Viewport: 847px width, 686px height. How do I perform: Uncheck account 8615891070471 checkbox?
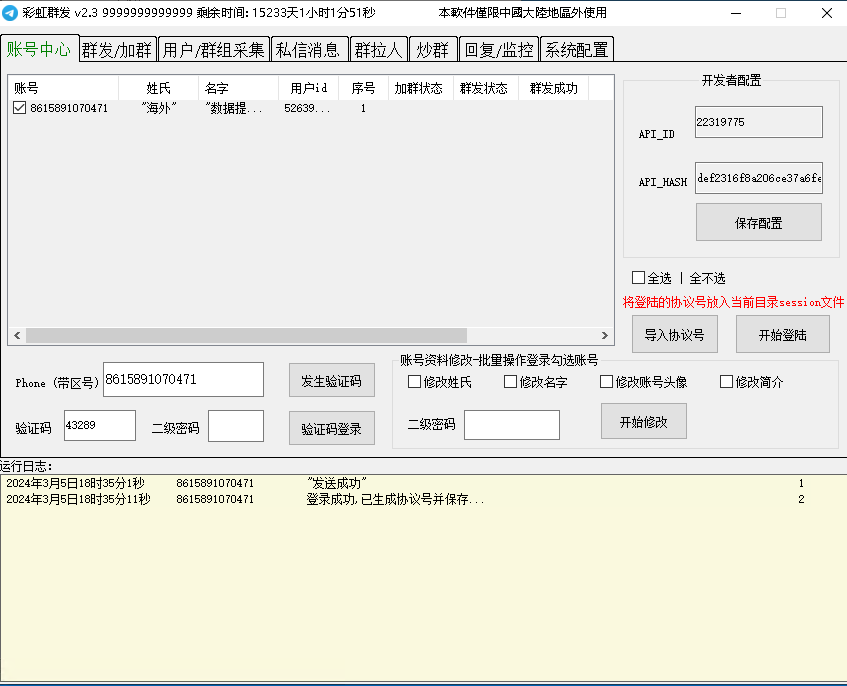20,108
